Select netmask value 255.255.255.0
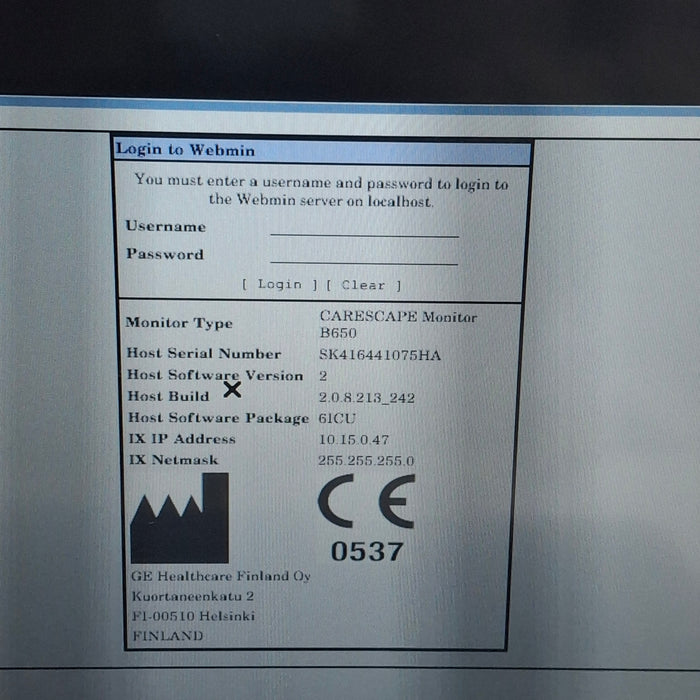The width and height of the screenshot is (700, 700). 366,461
